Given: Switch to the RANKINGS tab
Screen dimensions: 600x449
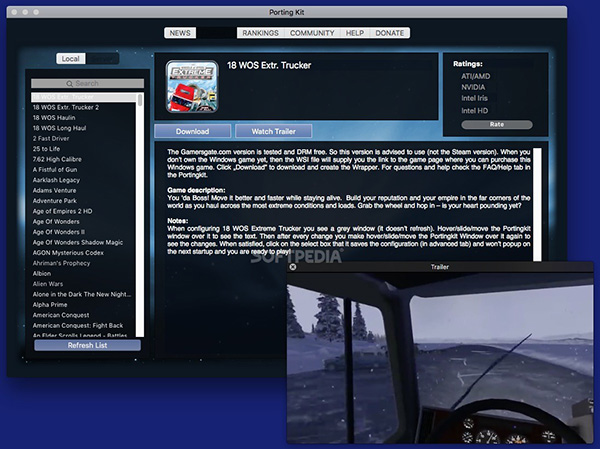Looking at the screenshot, I should click(x=260, y=33).
